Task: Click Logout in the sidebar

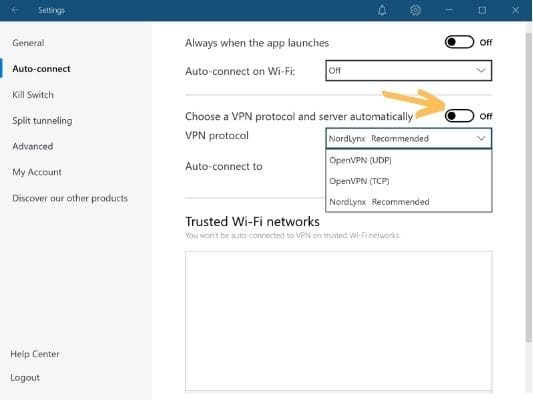Action: (x=25, y=378)
